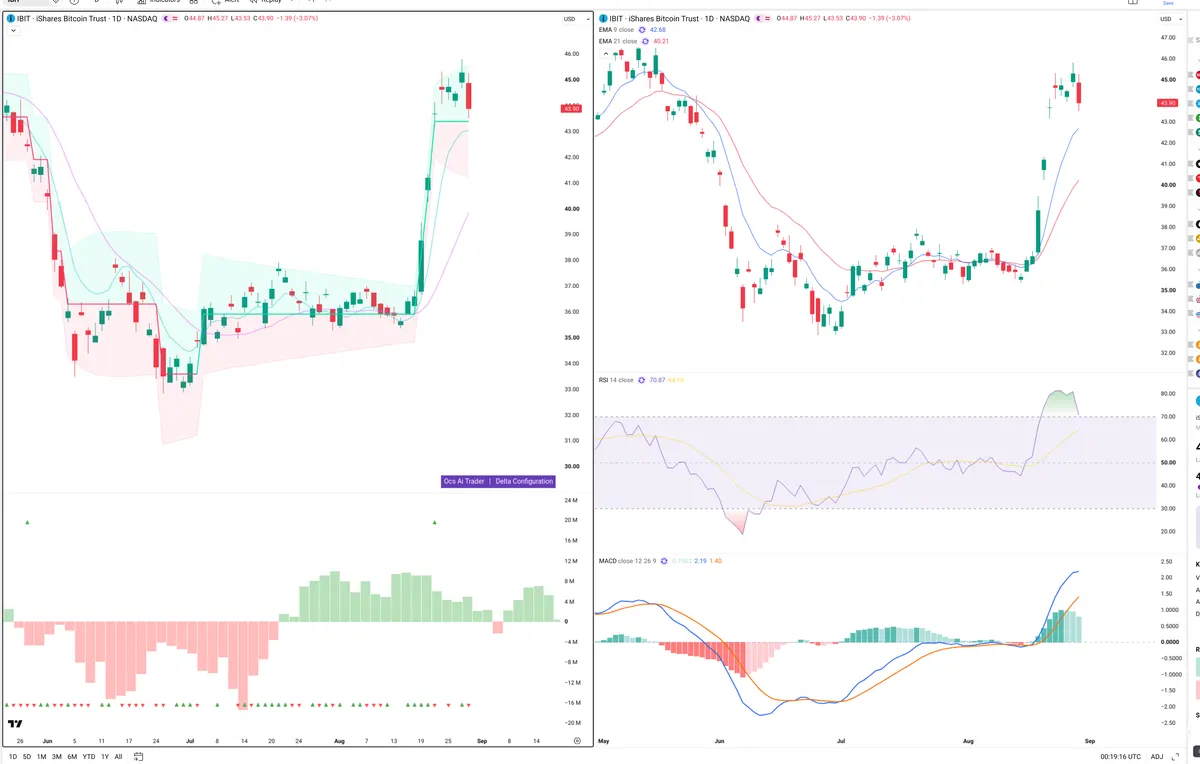
Task: Toggle ADJ adjusted data button
Action: 1157,756
